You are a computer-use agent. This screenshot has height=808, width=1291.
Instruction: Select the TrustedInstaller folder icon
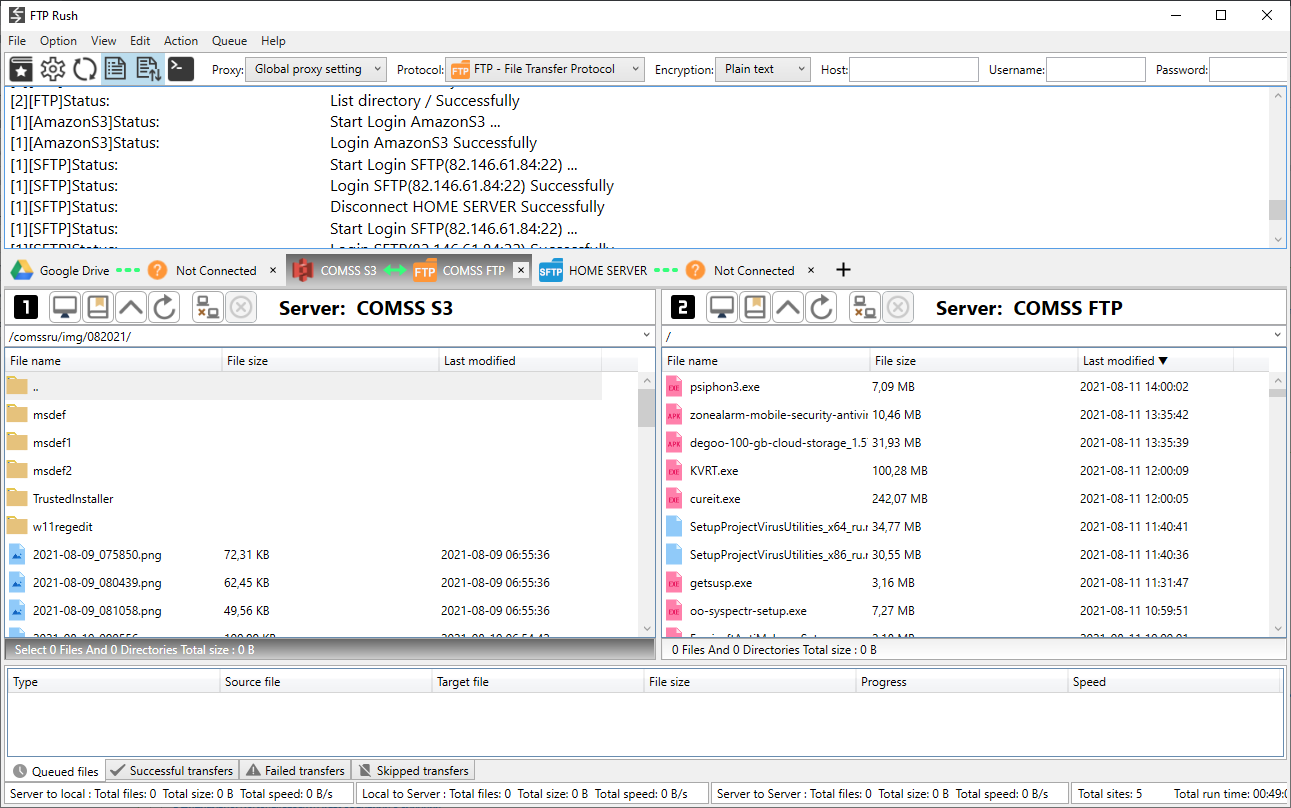click(17, 498)
